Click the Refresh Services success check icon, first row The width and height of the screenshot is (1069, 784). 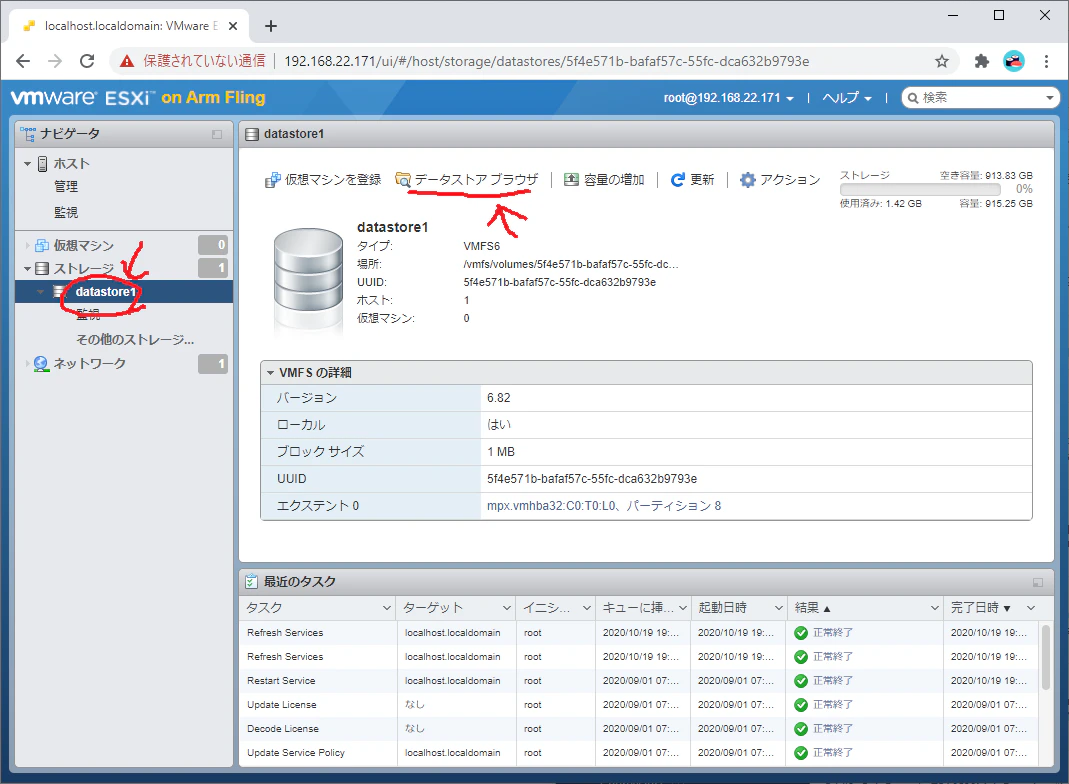[x=801, y=633]
